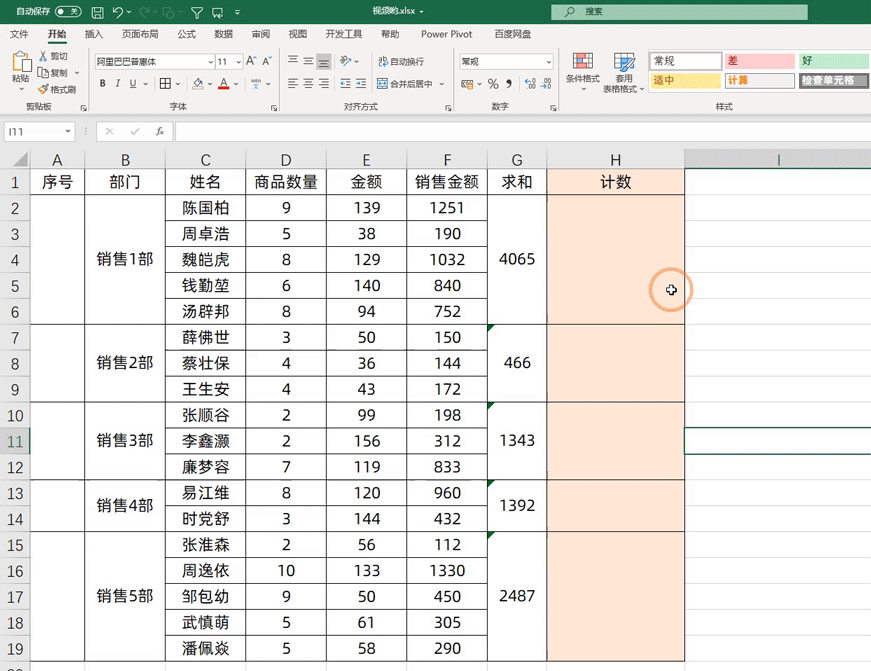This screenshot has height=671, width=871.
Task: Toggle Underline formatting
Action: pos(133,83)
